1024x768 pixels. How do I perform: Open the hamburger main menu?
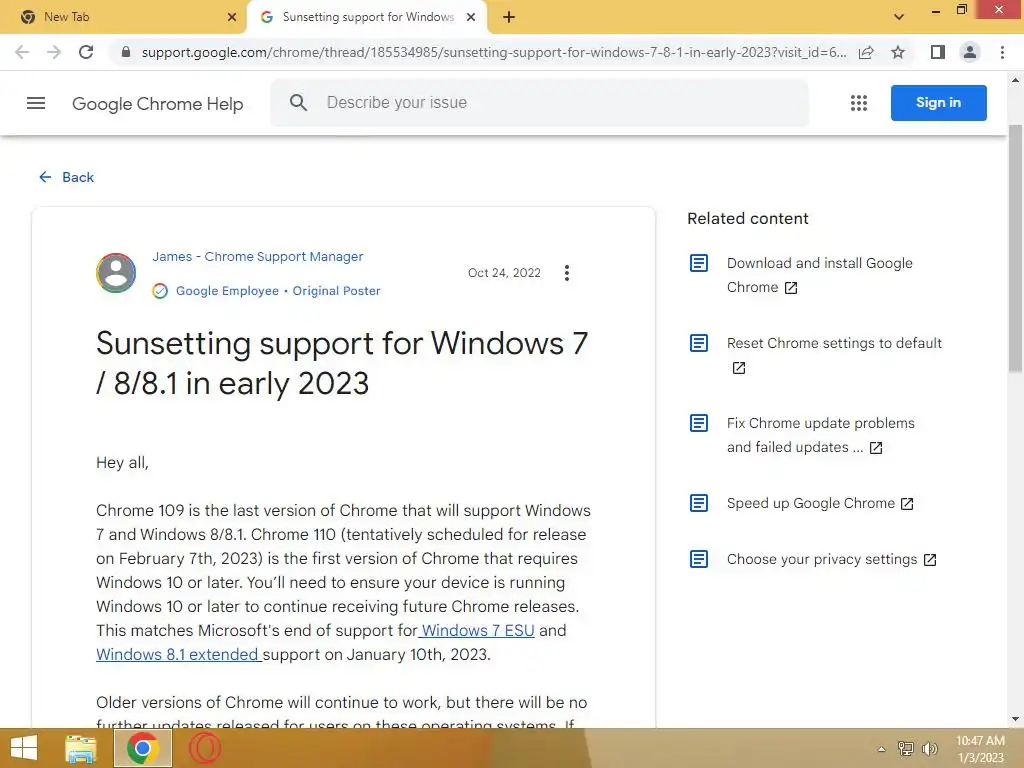[36, 103]
